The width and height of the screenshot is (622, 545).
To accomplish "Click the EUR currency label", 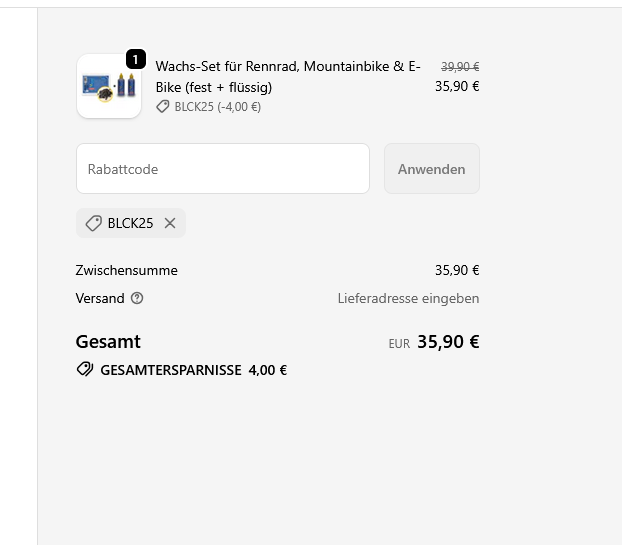I will 399,343.
